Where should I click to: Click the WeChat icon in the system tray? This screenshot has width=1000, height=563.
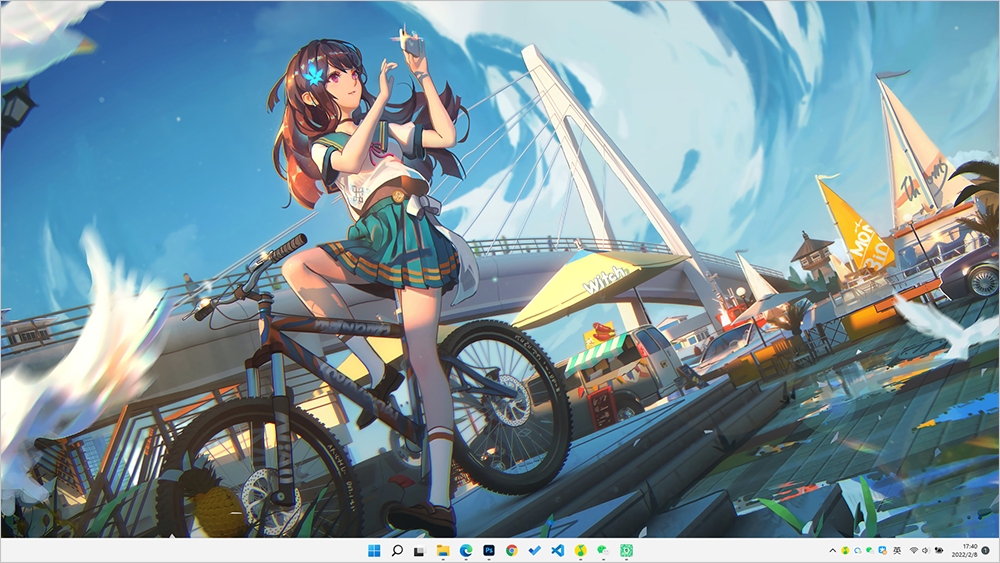click(x=870, y=550)
